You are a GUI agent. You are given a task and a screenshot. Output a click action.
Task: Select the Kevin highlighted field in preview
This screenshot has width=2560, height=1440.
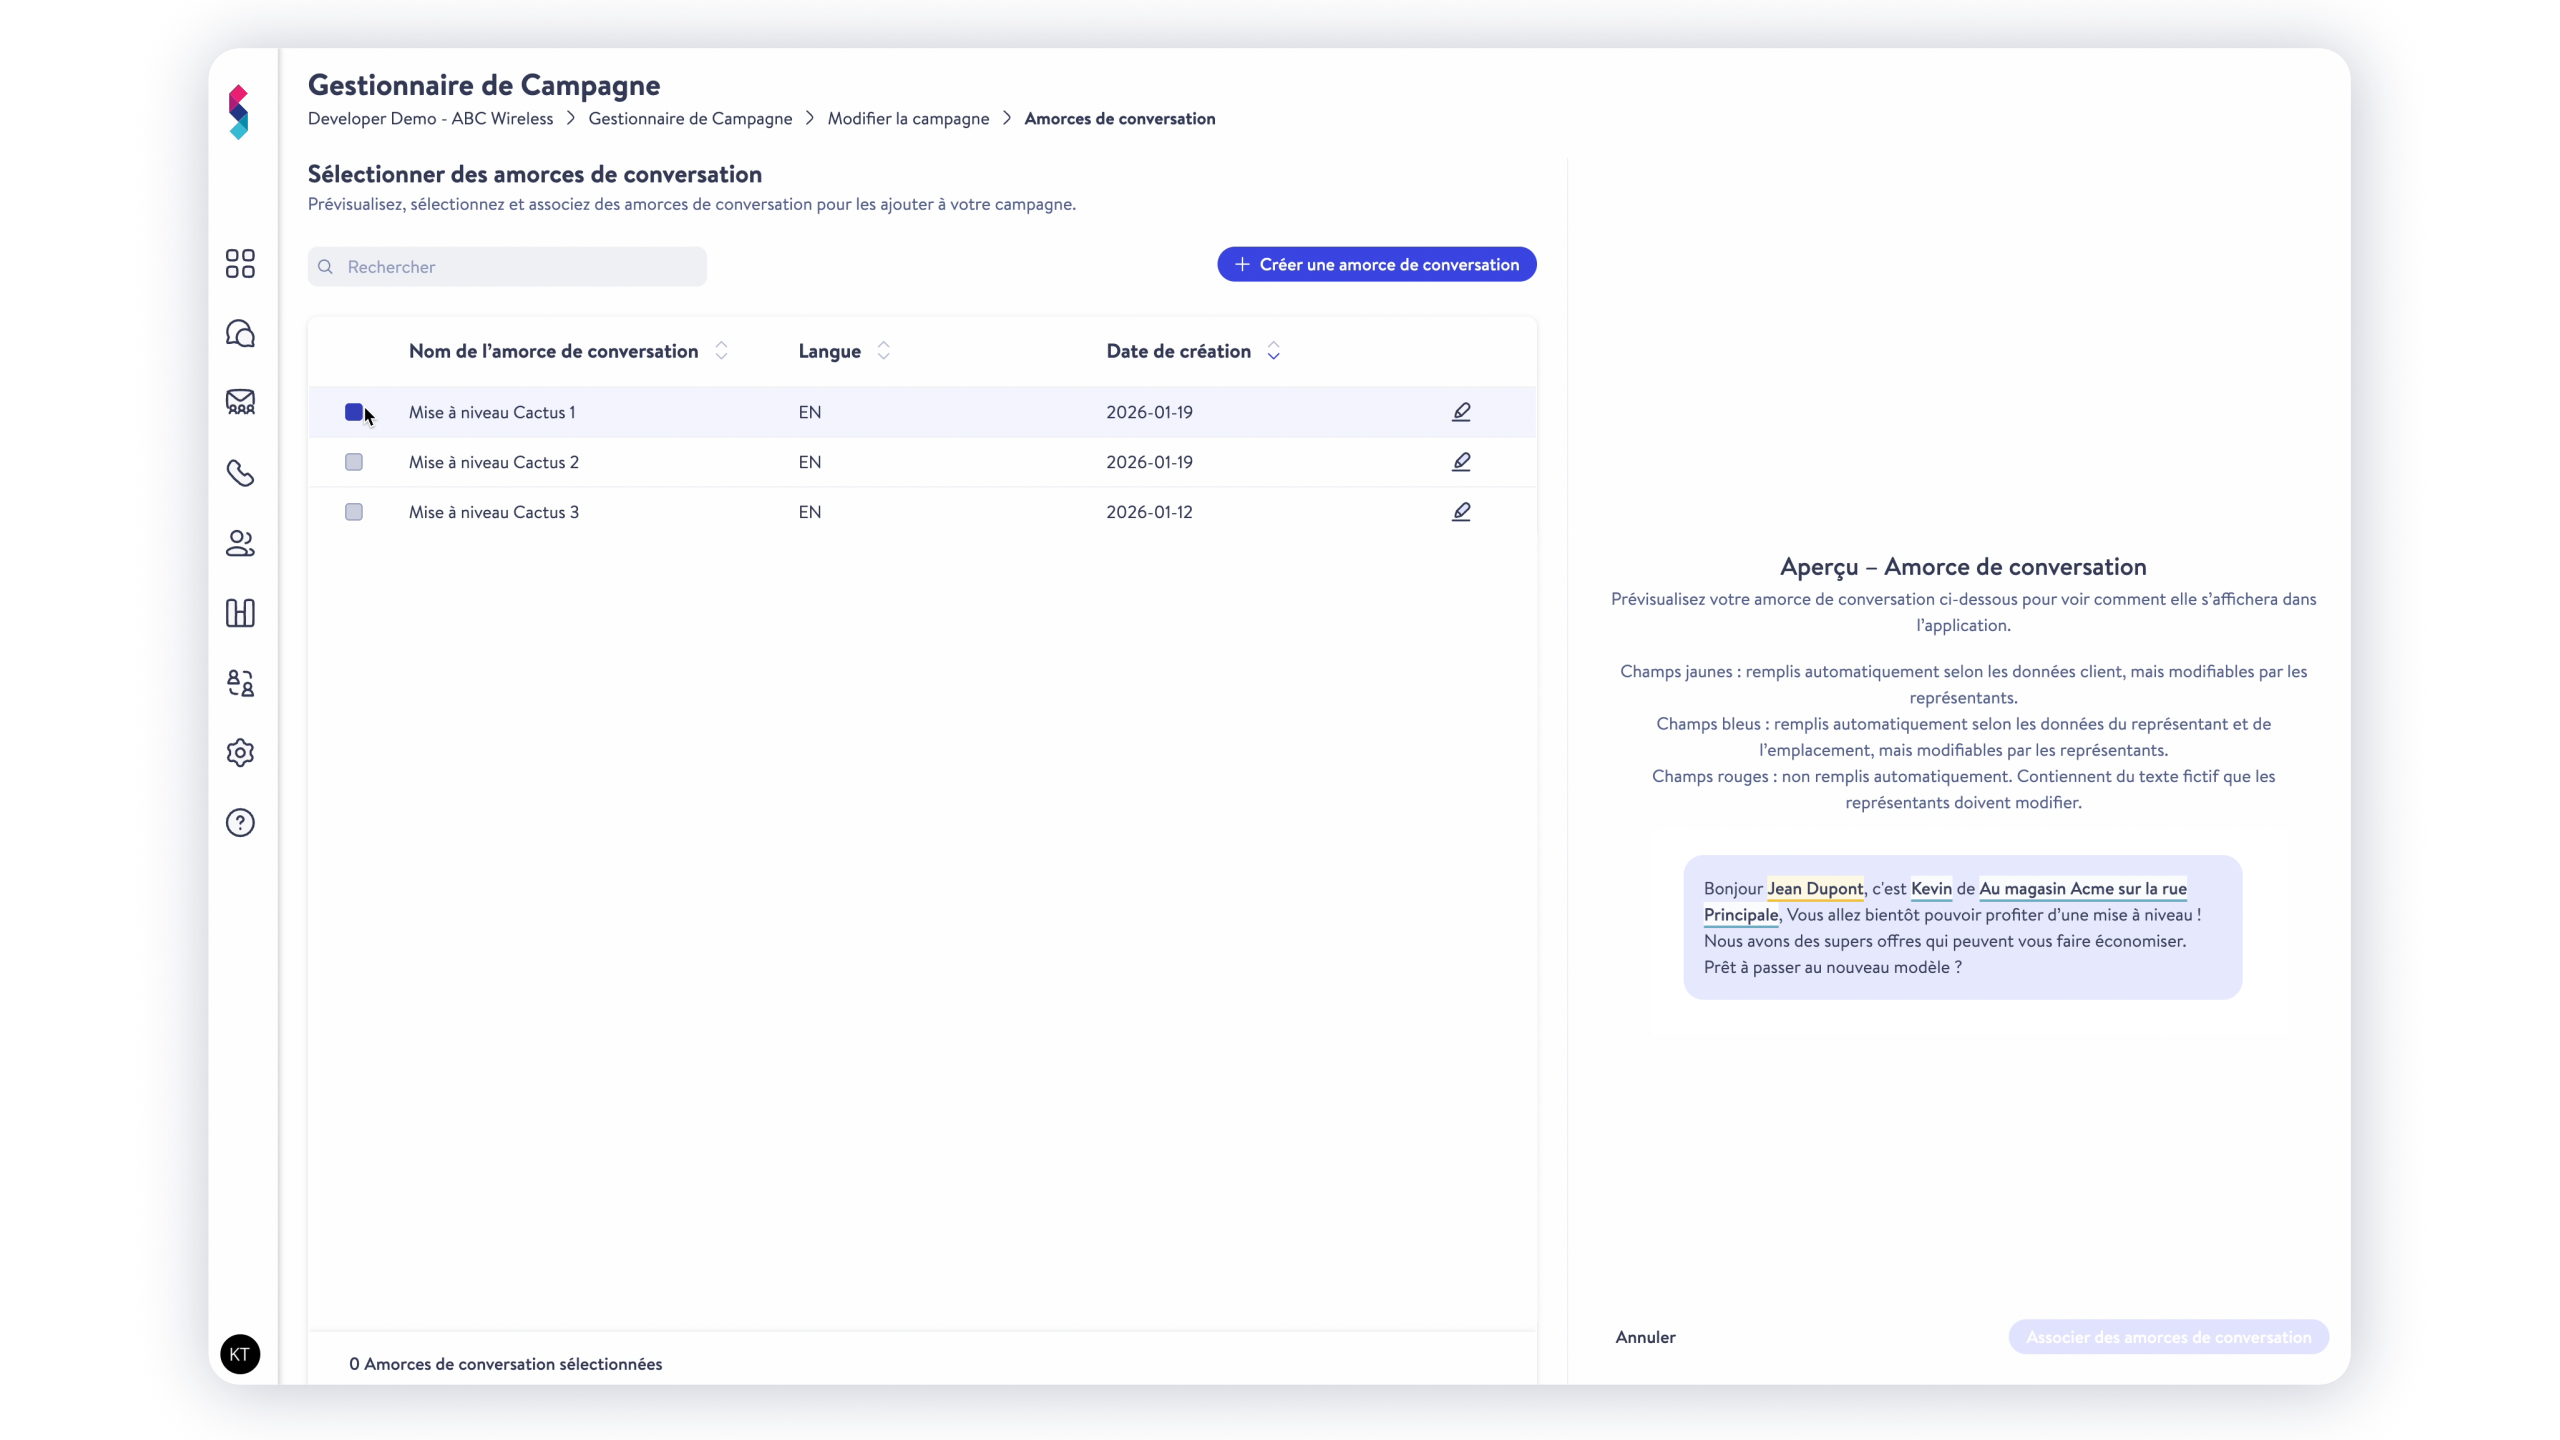pos(1931,888)
